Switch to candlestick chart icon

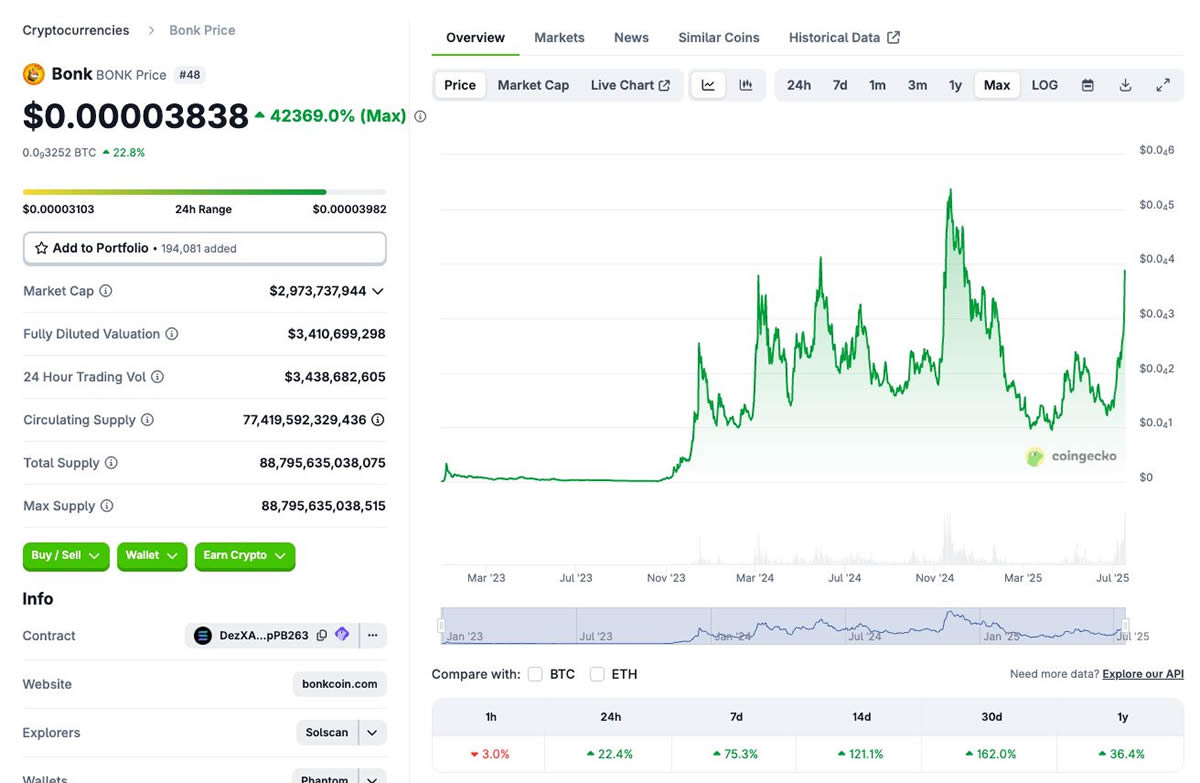pos(746,85)
